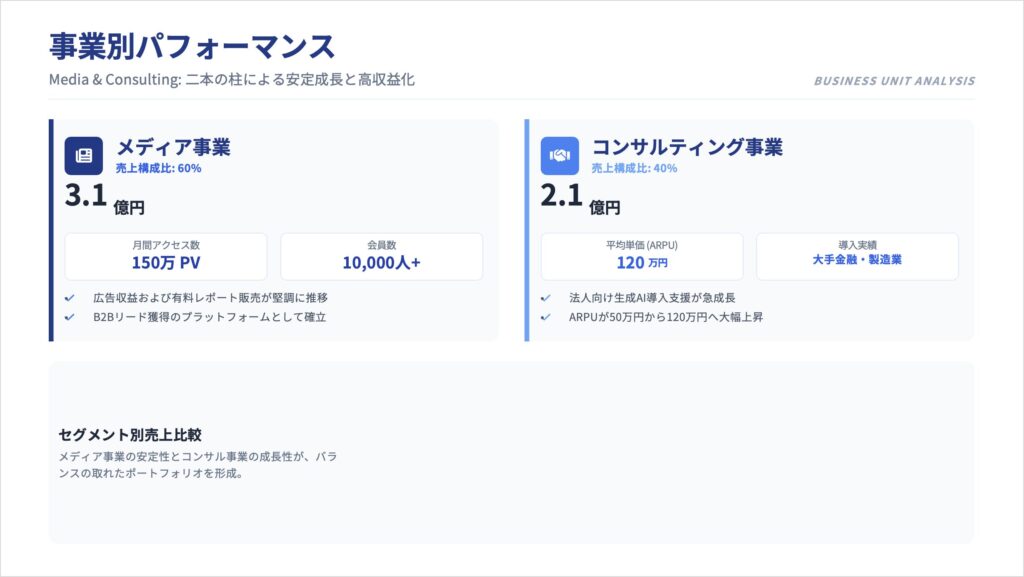Click the 月間アクセス数 150万 PV card
Screen dimensions: 1024x577
click(166, 256)
